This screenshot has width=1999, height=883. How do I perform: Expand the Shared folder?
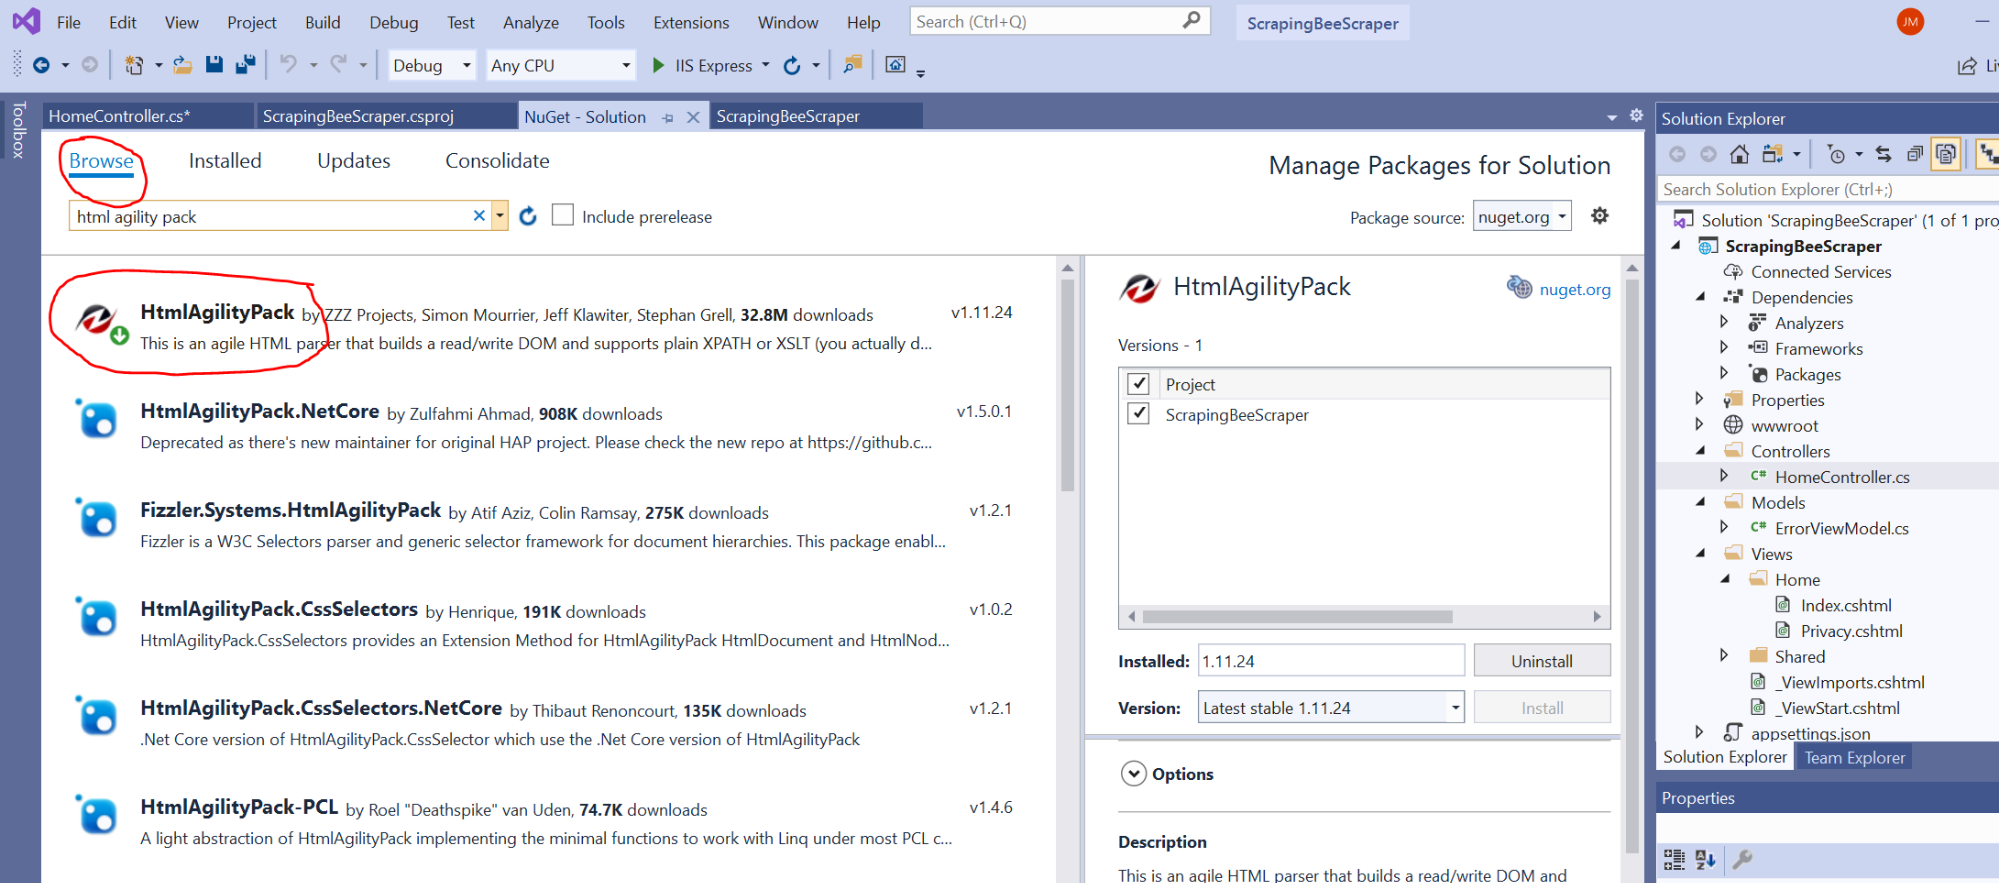[1724, 655]
